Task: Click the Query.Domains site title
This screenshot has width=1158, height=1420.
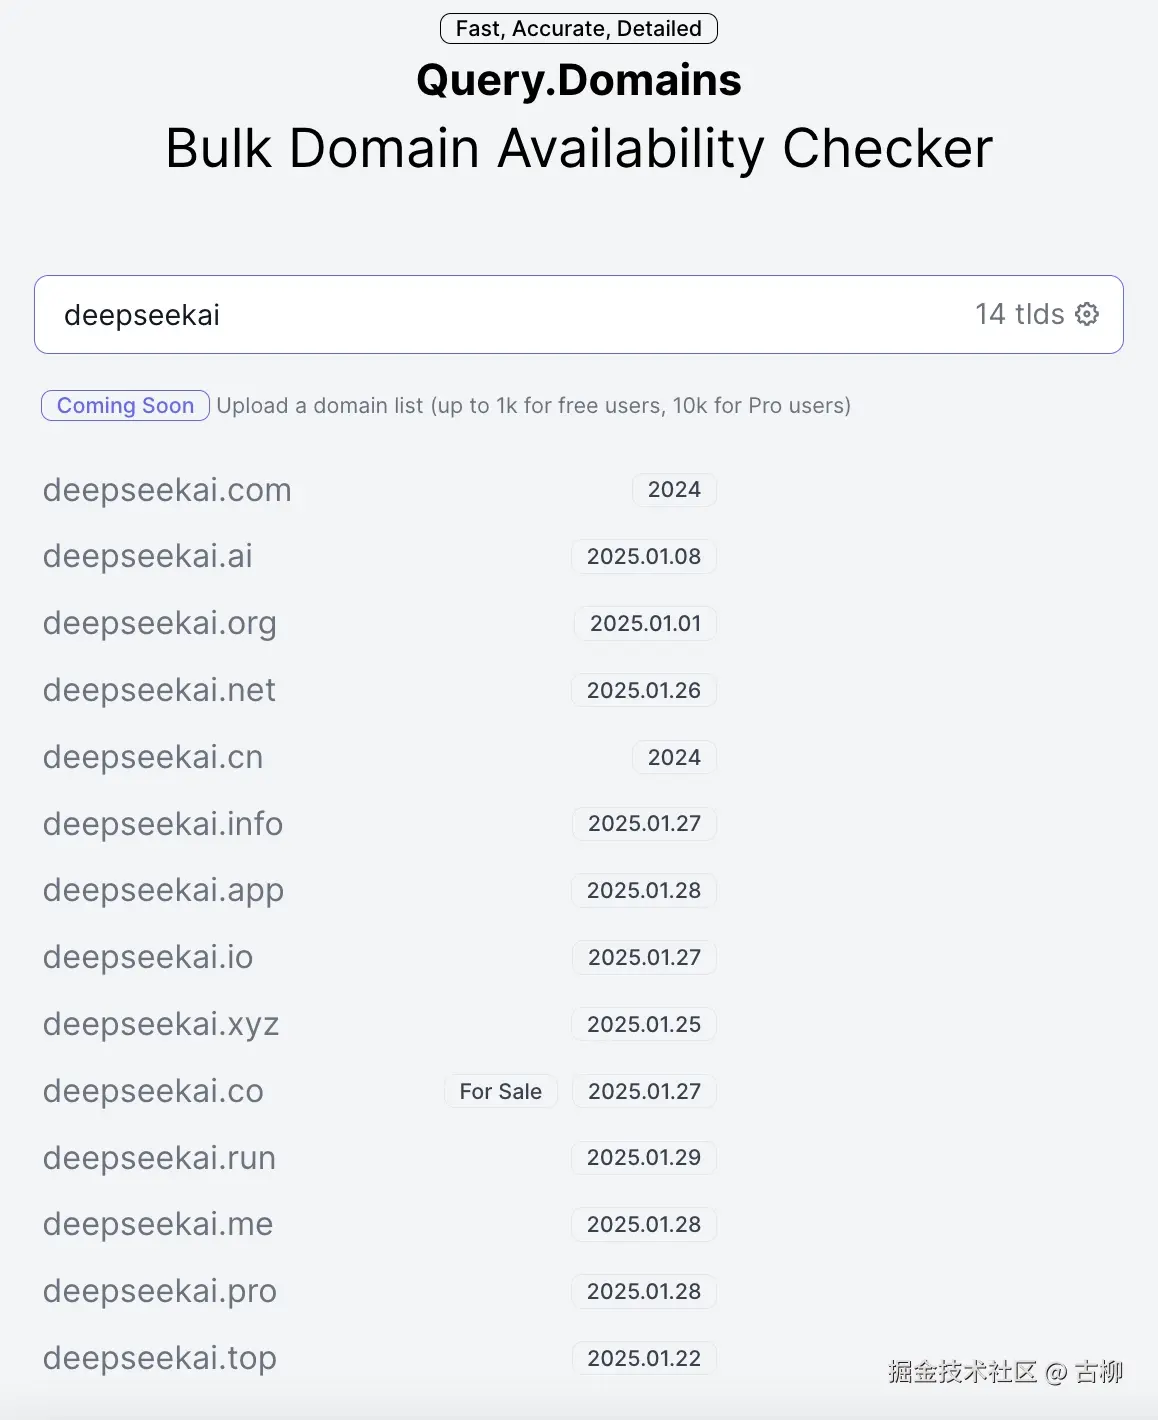Action: [x=579, y=80]
